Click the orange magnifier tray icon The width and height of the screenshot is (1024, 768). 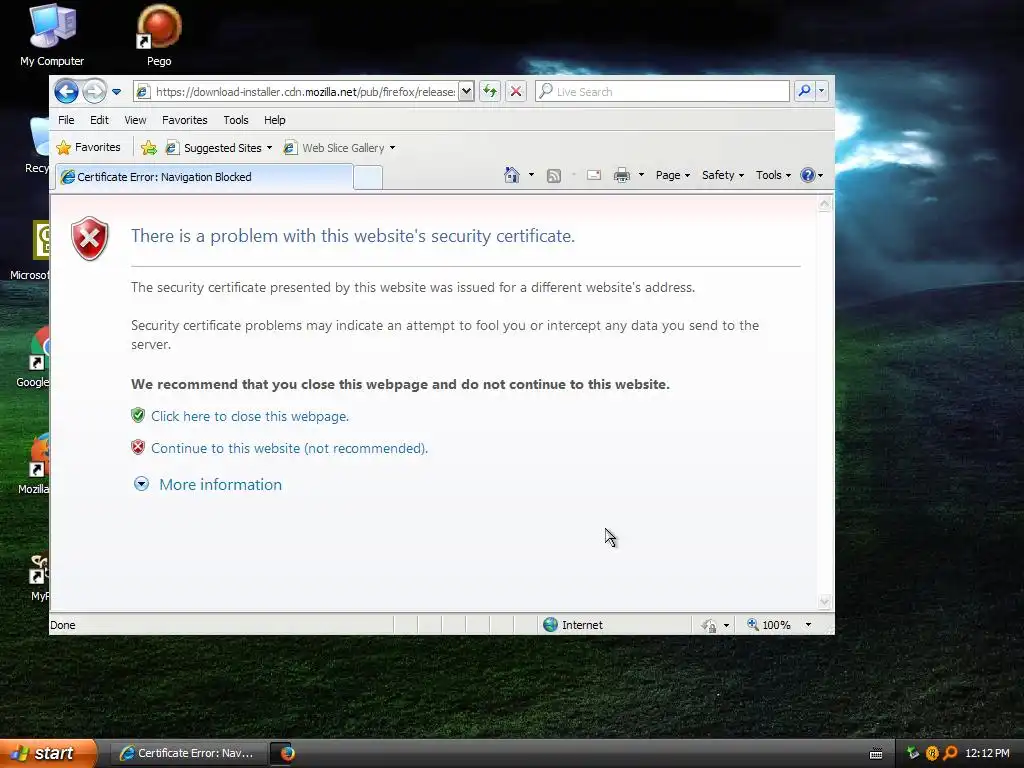click(951, 753)
